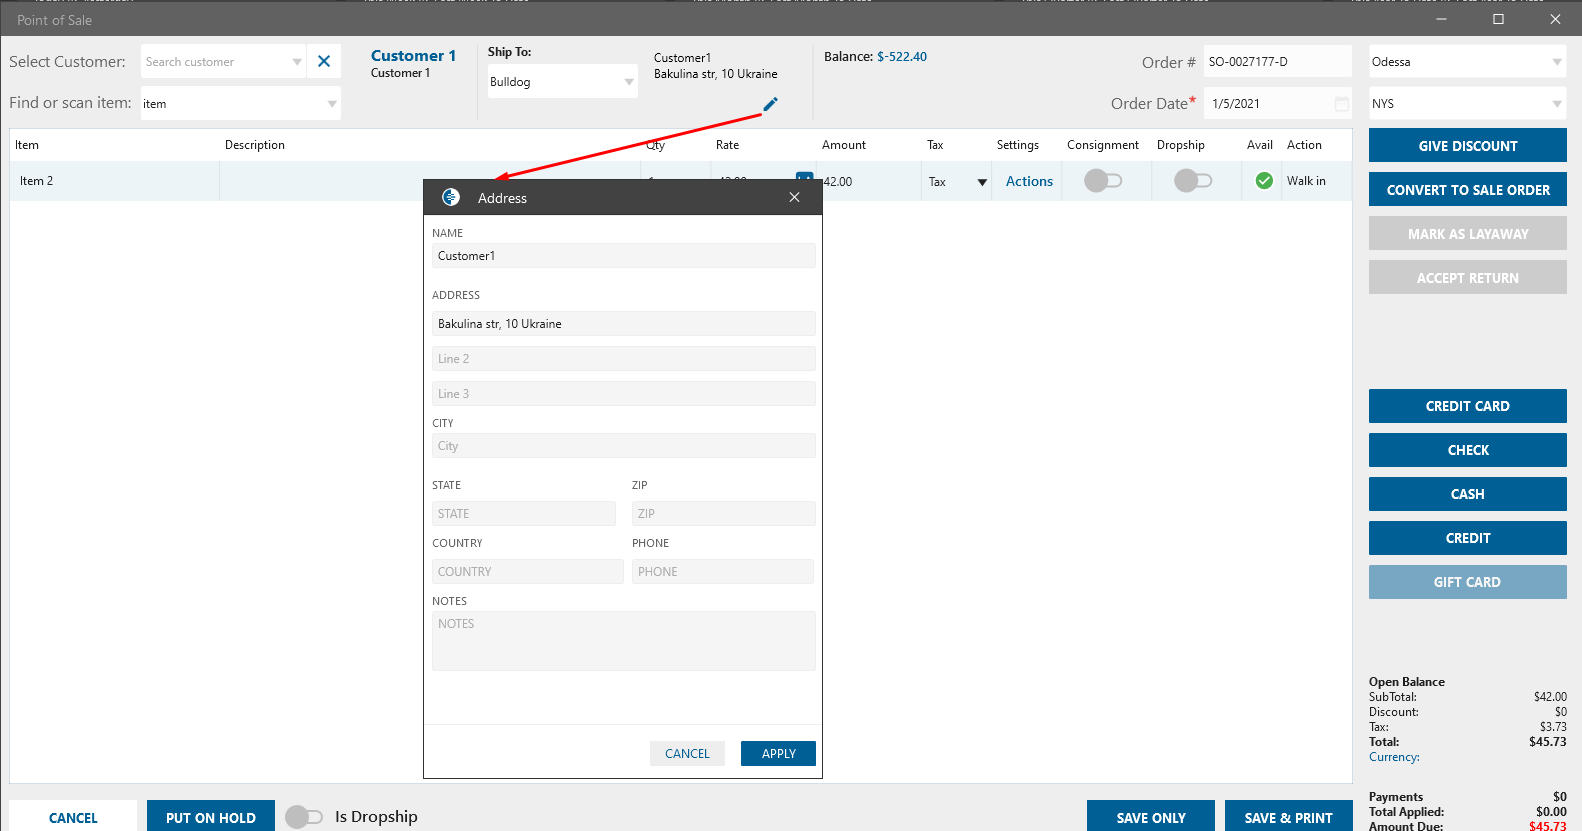This screenshot has width=1582, height=831.
Task: Edit the ship-to address with the pencil icon
Action: pos(770,104)
